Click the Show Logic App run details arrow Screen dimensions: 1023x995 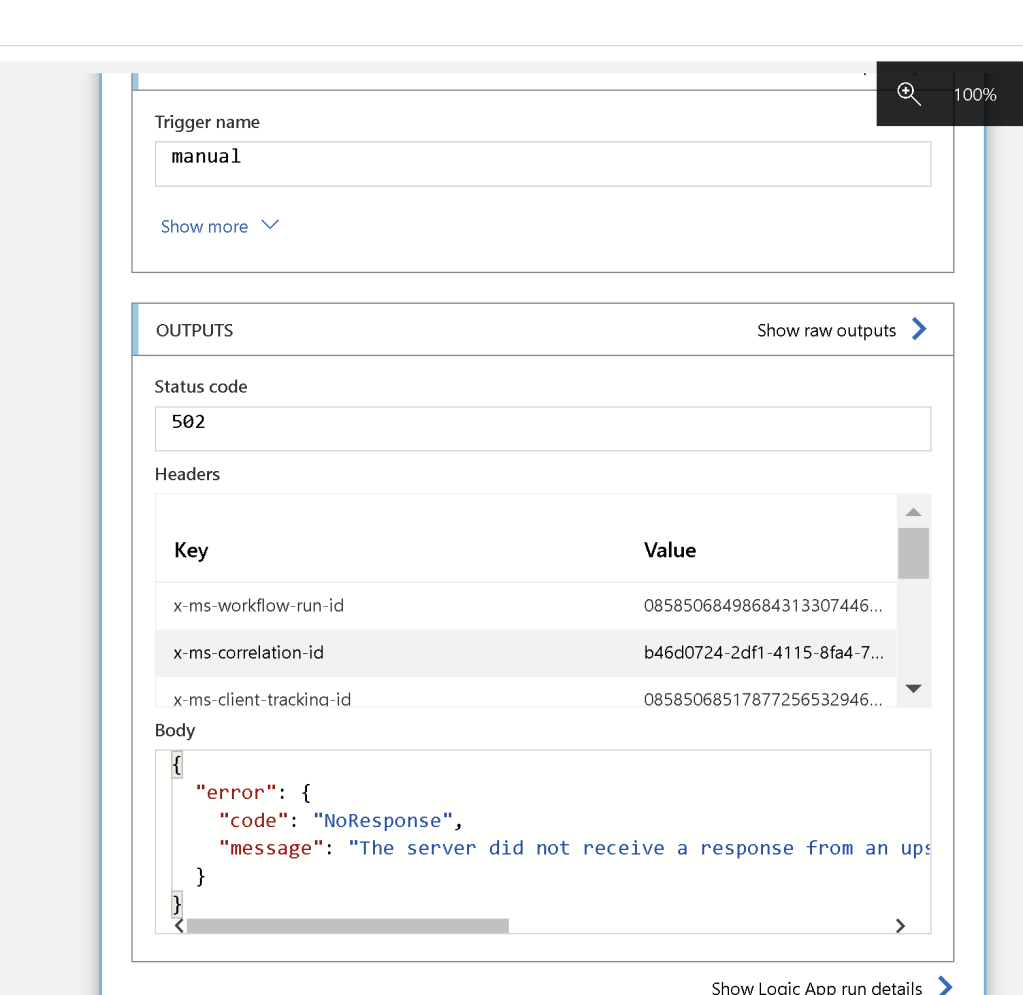945,986
